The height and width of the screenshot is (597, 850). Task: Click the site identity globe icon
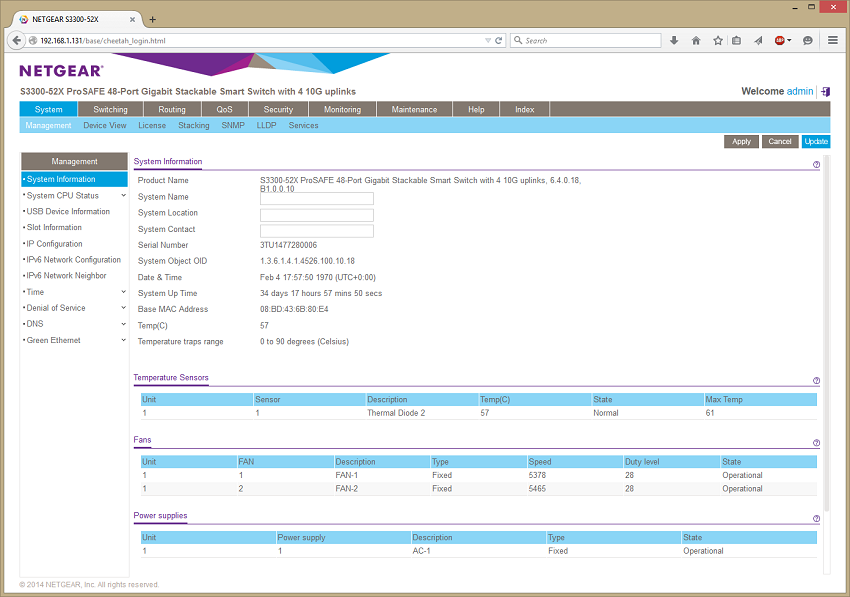[33, 41]
